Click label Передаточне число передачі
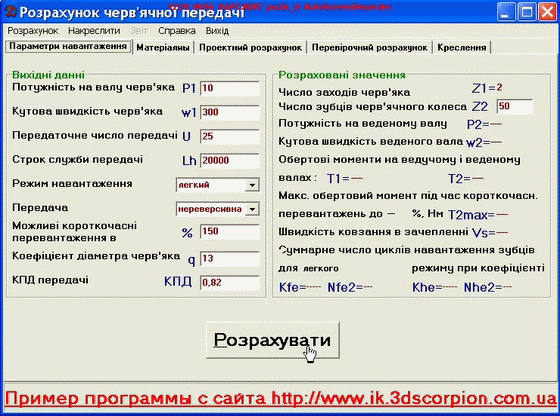 click(95, 135)
